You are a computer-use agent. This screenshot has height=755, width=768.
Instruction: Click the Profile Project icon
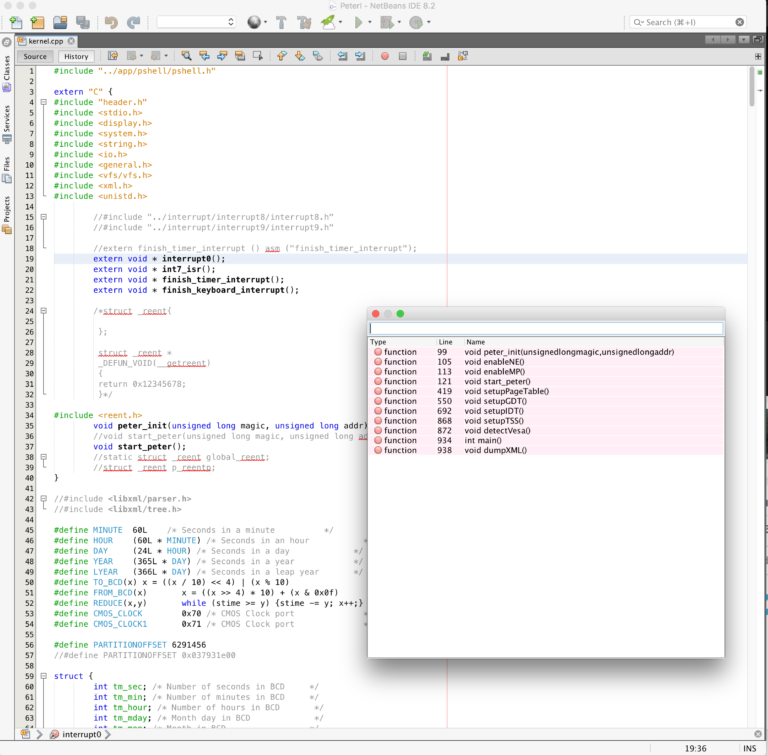click(x=416, y=23)
